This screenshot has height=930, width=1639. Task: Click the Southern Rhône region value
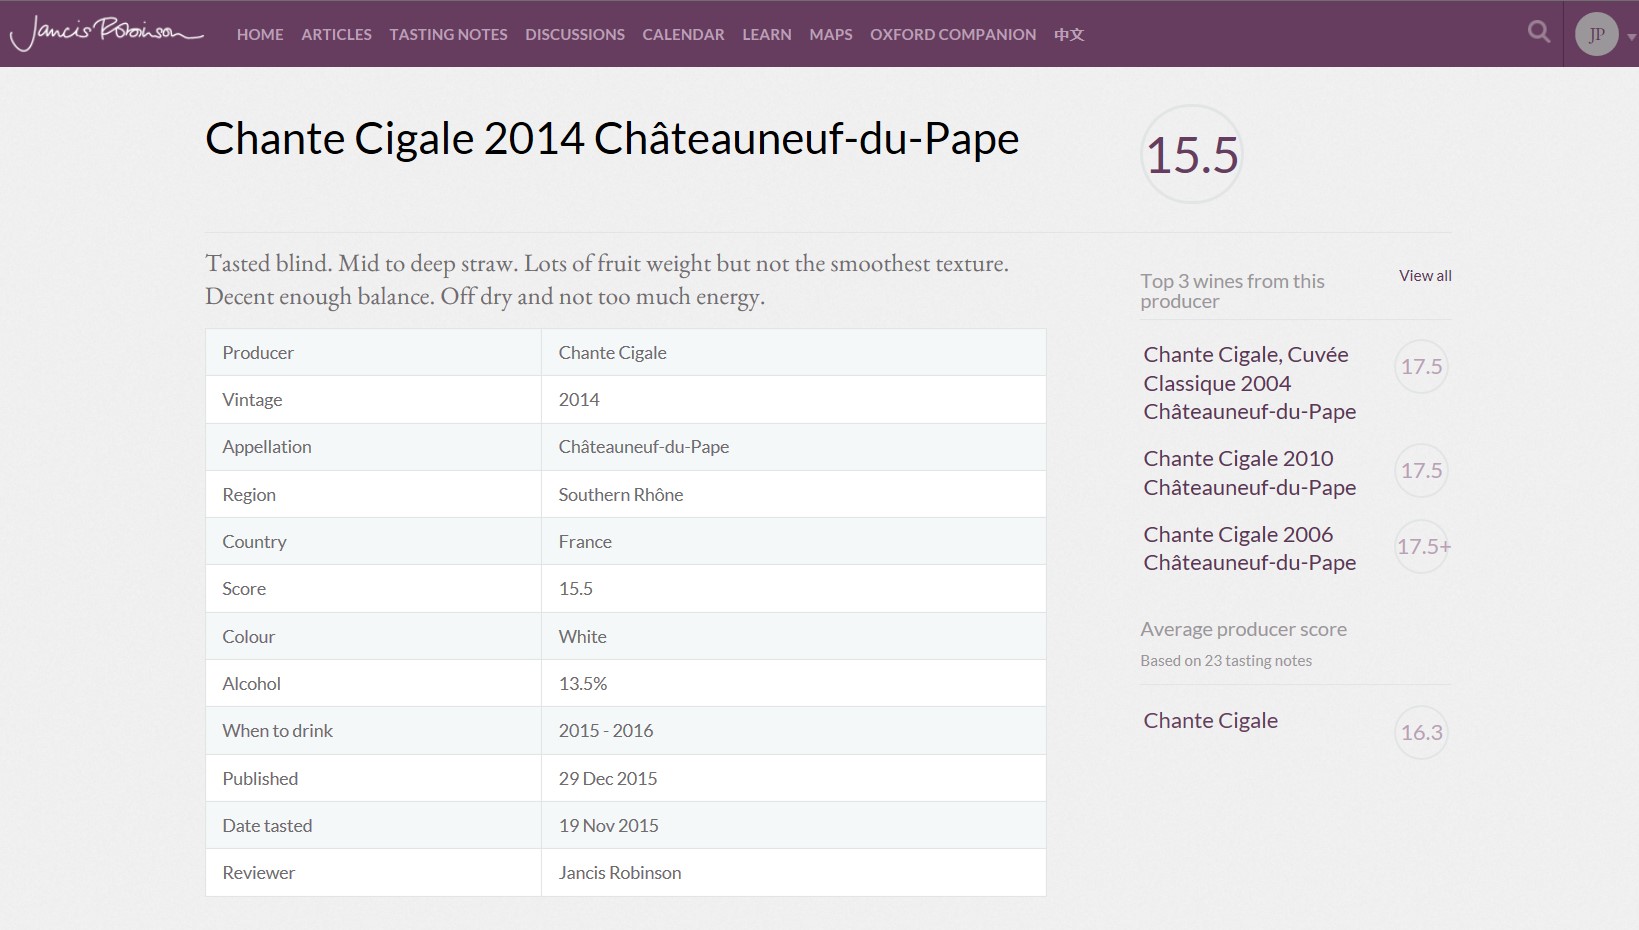(x=620, y=494)
